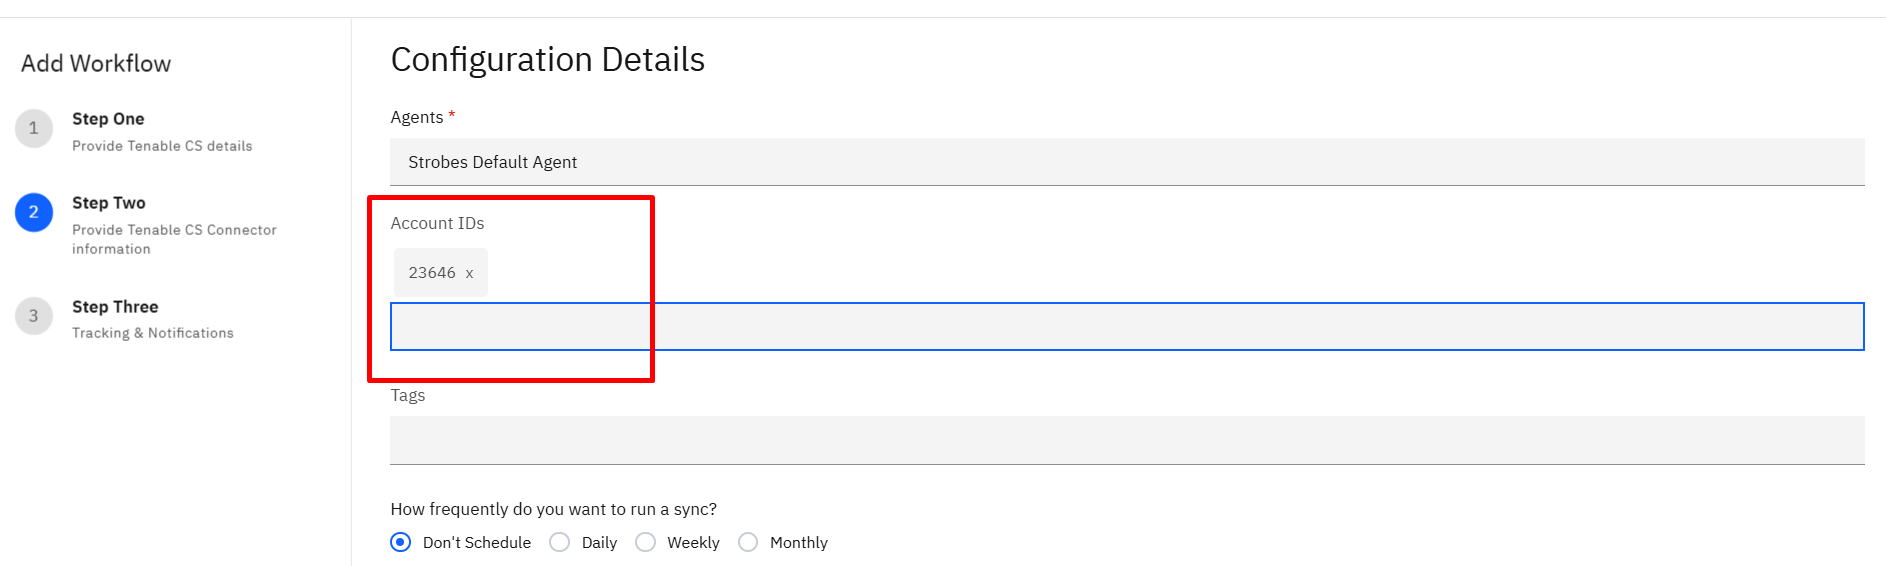Choose the Weekly sync frequency
Image resolution: width=1886 pixels, height=566 pixels.
[x=646, y=542]
